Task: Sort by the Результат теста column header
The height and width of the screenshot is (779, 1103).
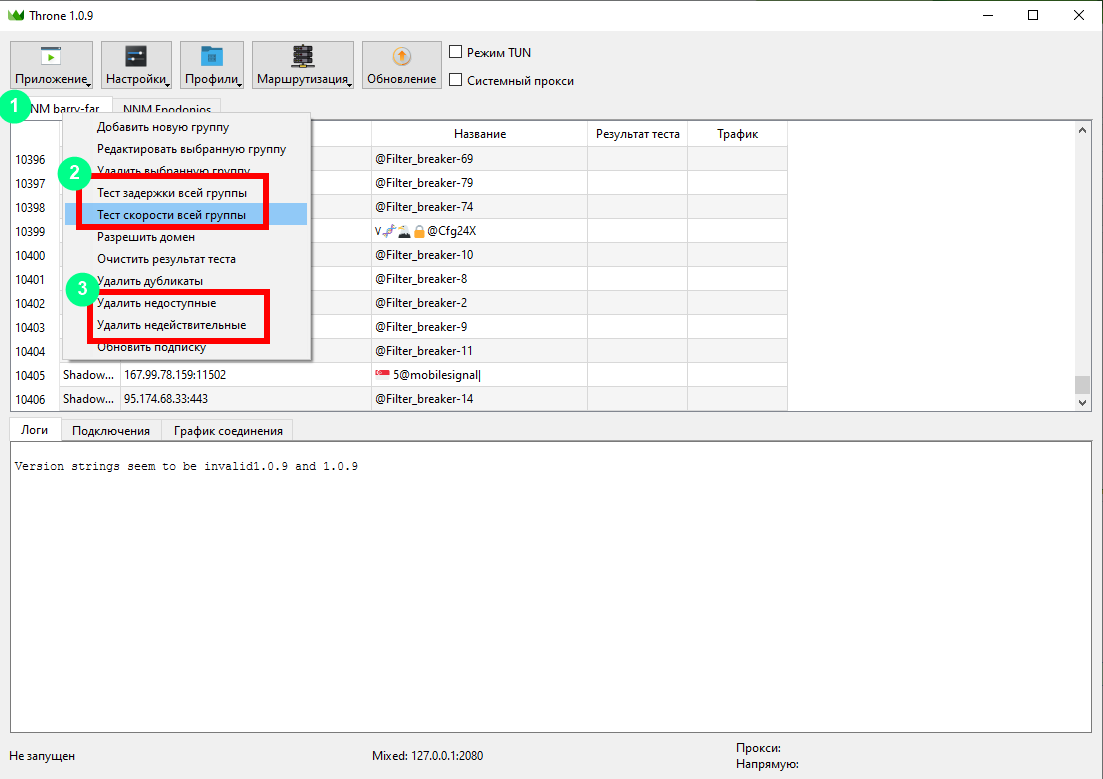Action: [x=637, y=134]
